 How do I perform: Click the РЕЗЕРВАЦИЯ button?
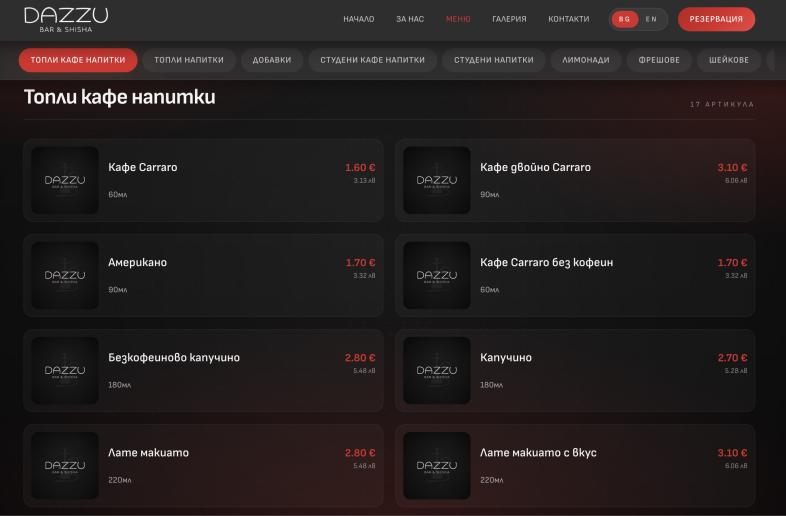(716, 19)
